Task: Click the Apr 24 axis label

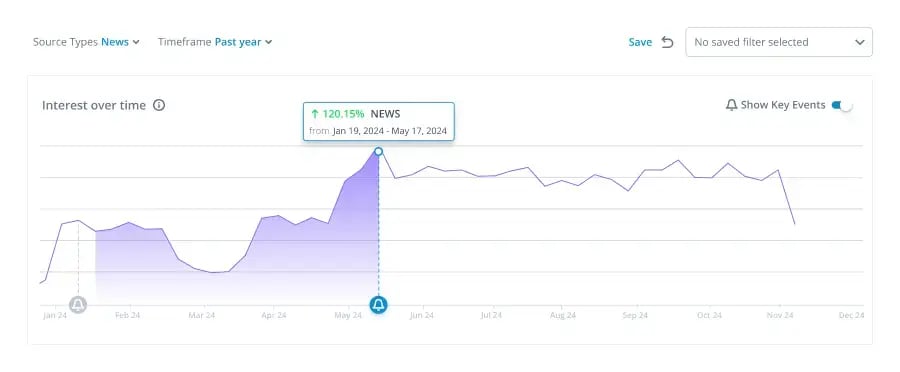Action: 274,315
